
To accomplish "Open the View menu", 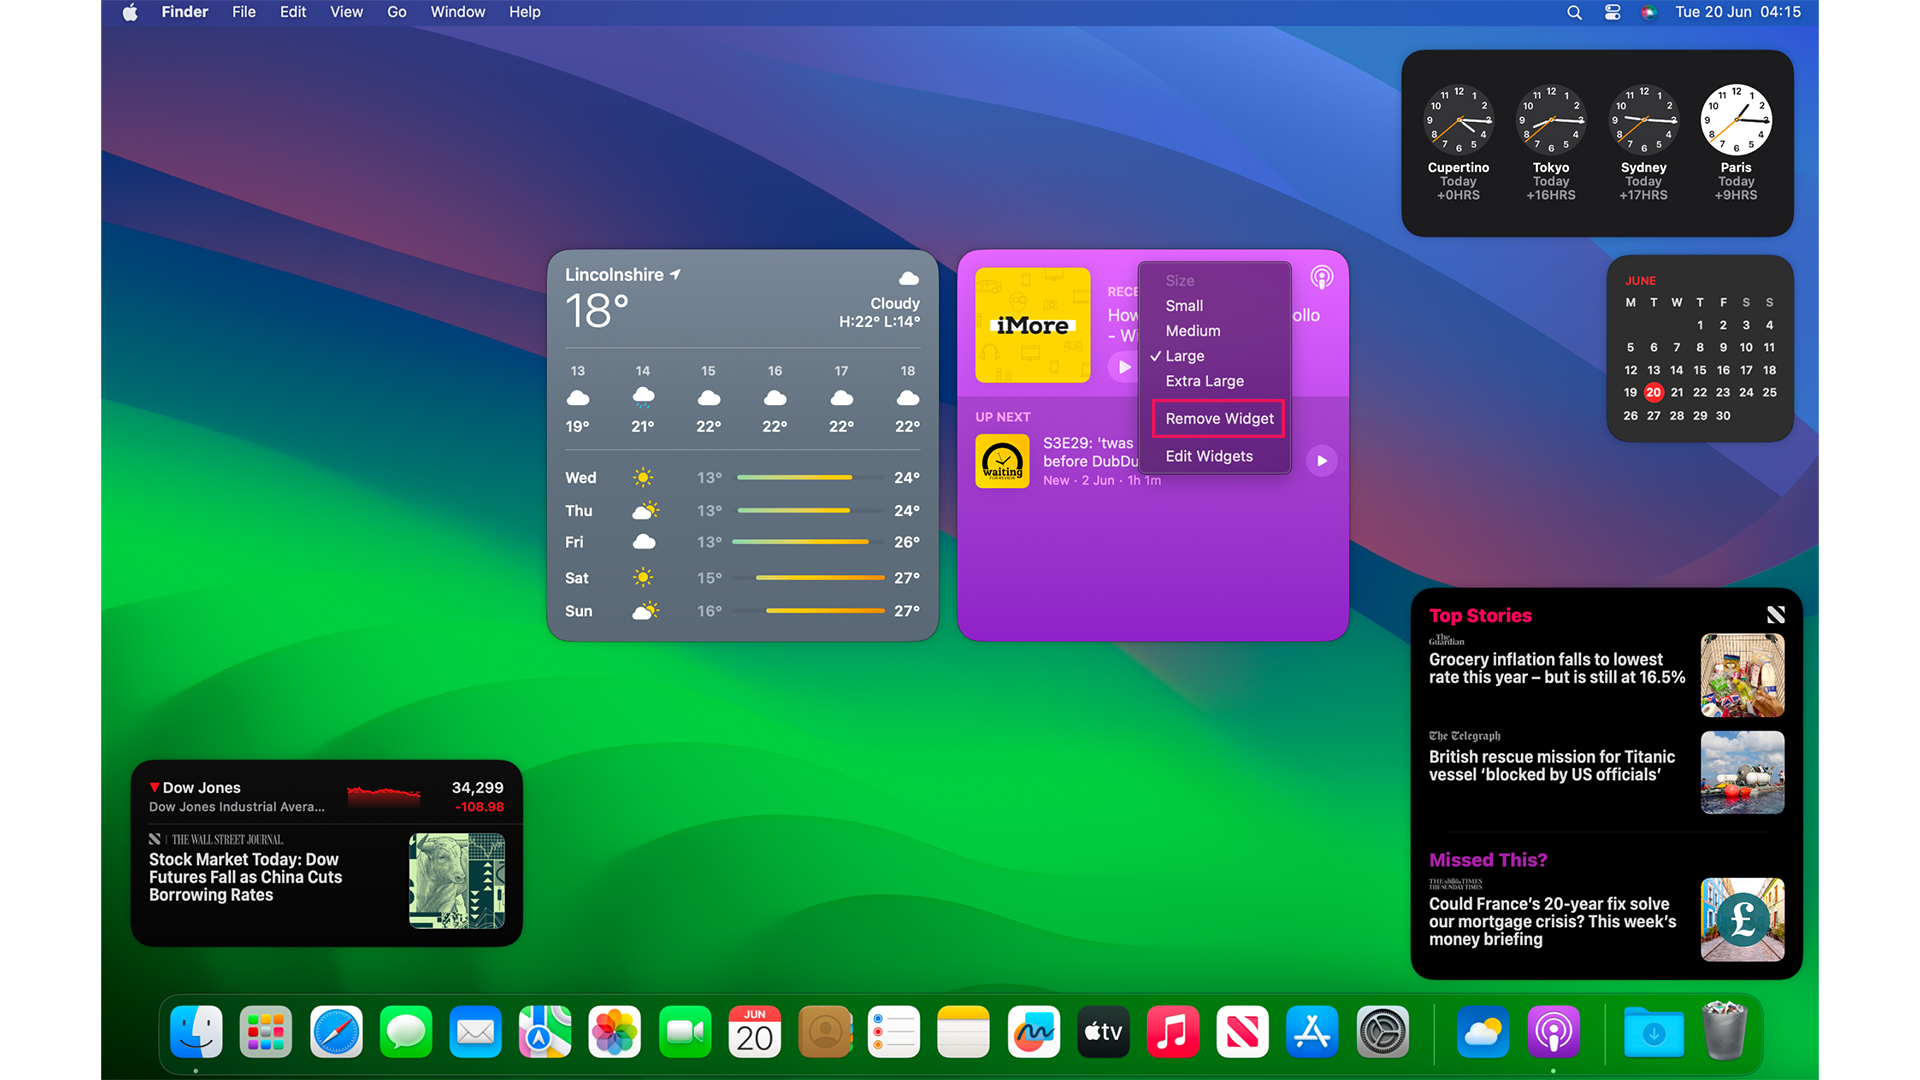I will pyautogui.click(x=346, y=12).
